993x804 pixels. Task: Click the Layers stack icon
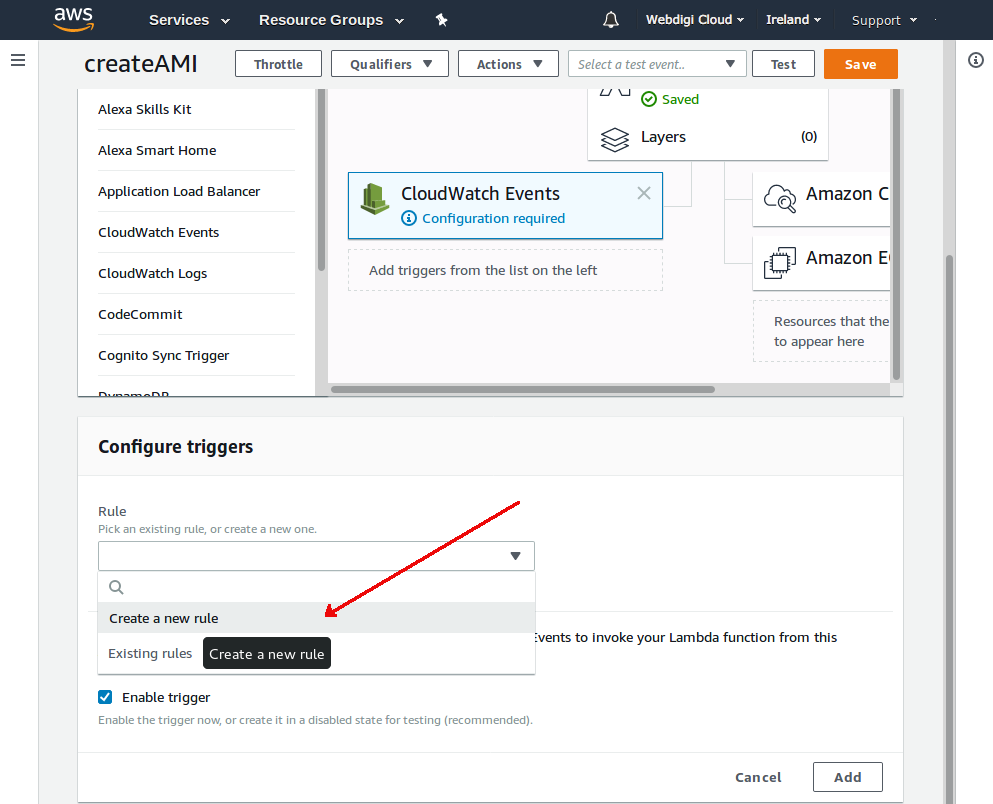coord(614,139)
